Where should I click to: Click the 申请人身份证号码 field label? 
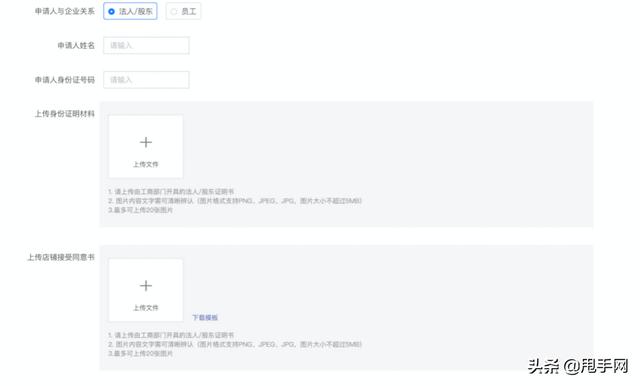tap(64, 80)
